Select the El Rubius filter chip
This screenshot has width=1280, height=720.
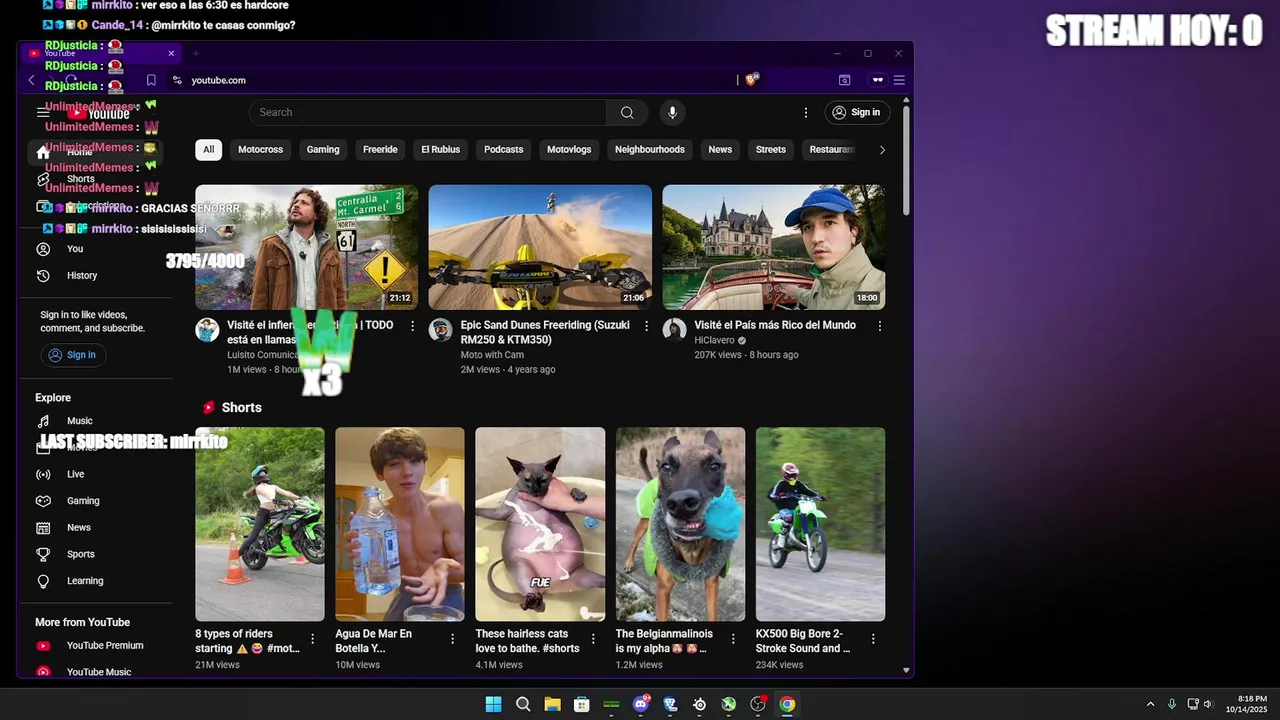(x=440, y=149)
